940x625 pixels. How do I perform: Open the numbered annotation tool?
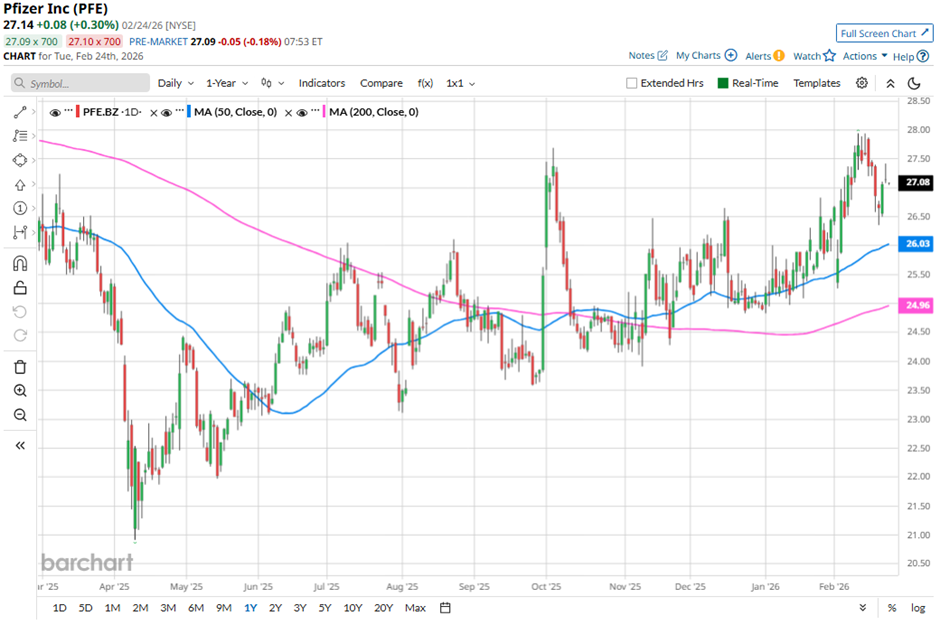(x=20, y=208)
